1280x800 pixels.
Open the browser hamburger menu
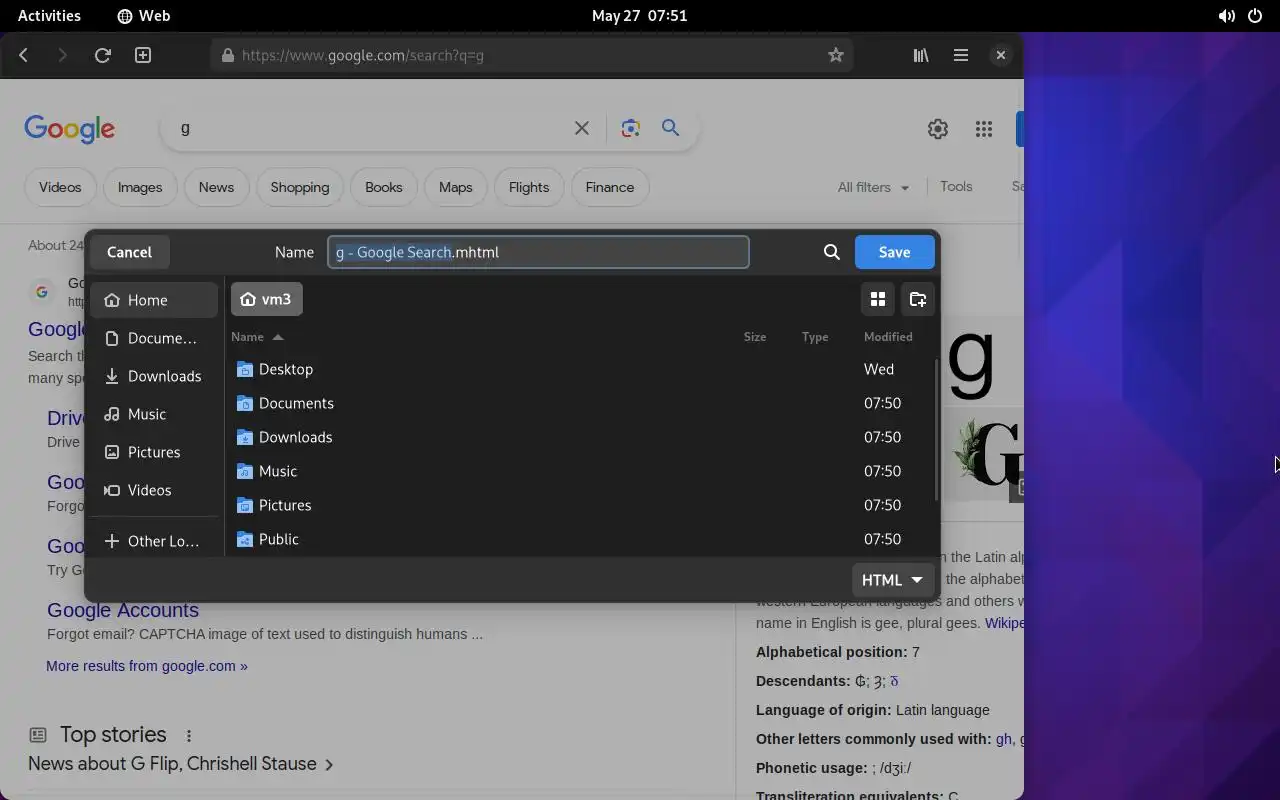pyautogui.click(x=961, y=55)
